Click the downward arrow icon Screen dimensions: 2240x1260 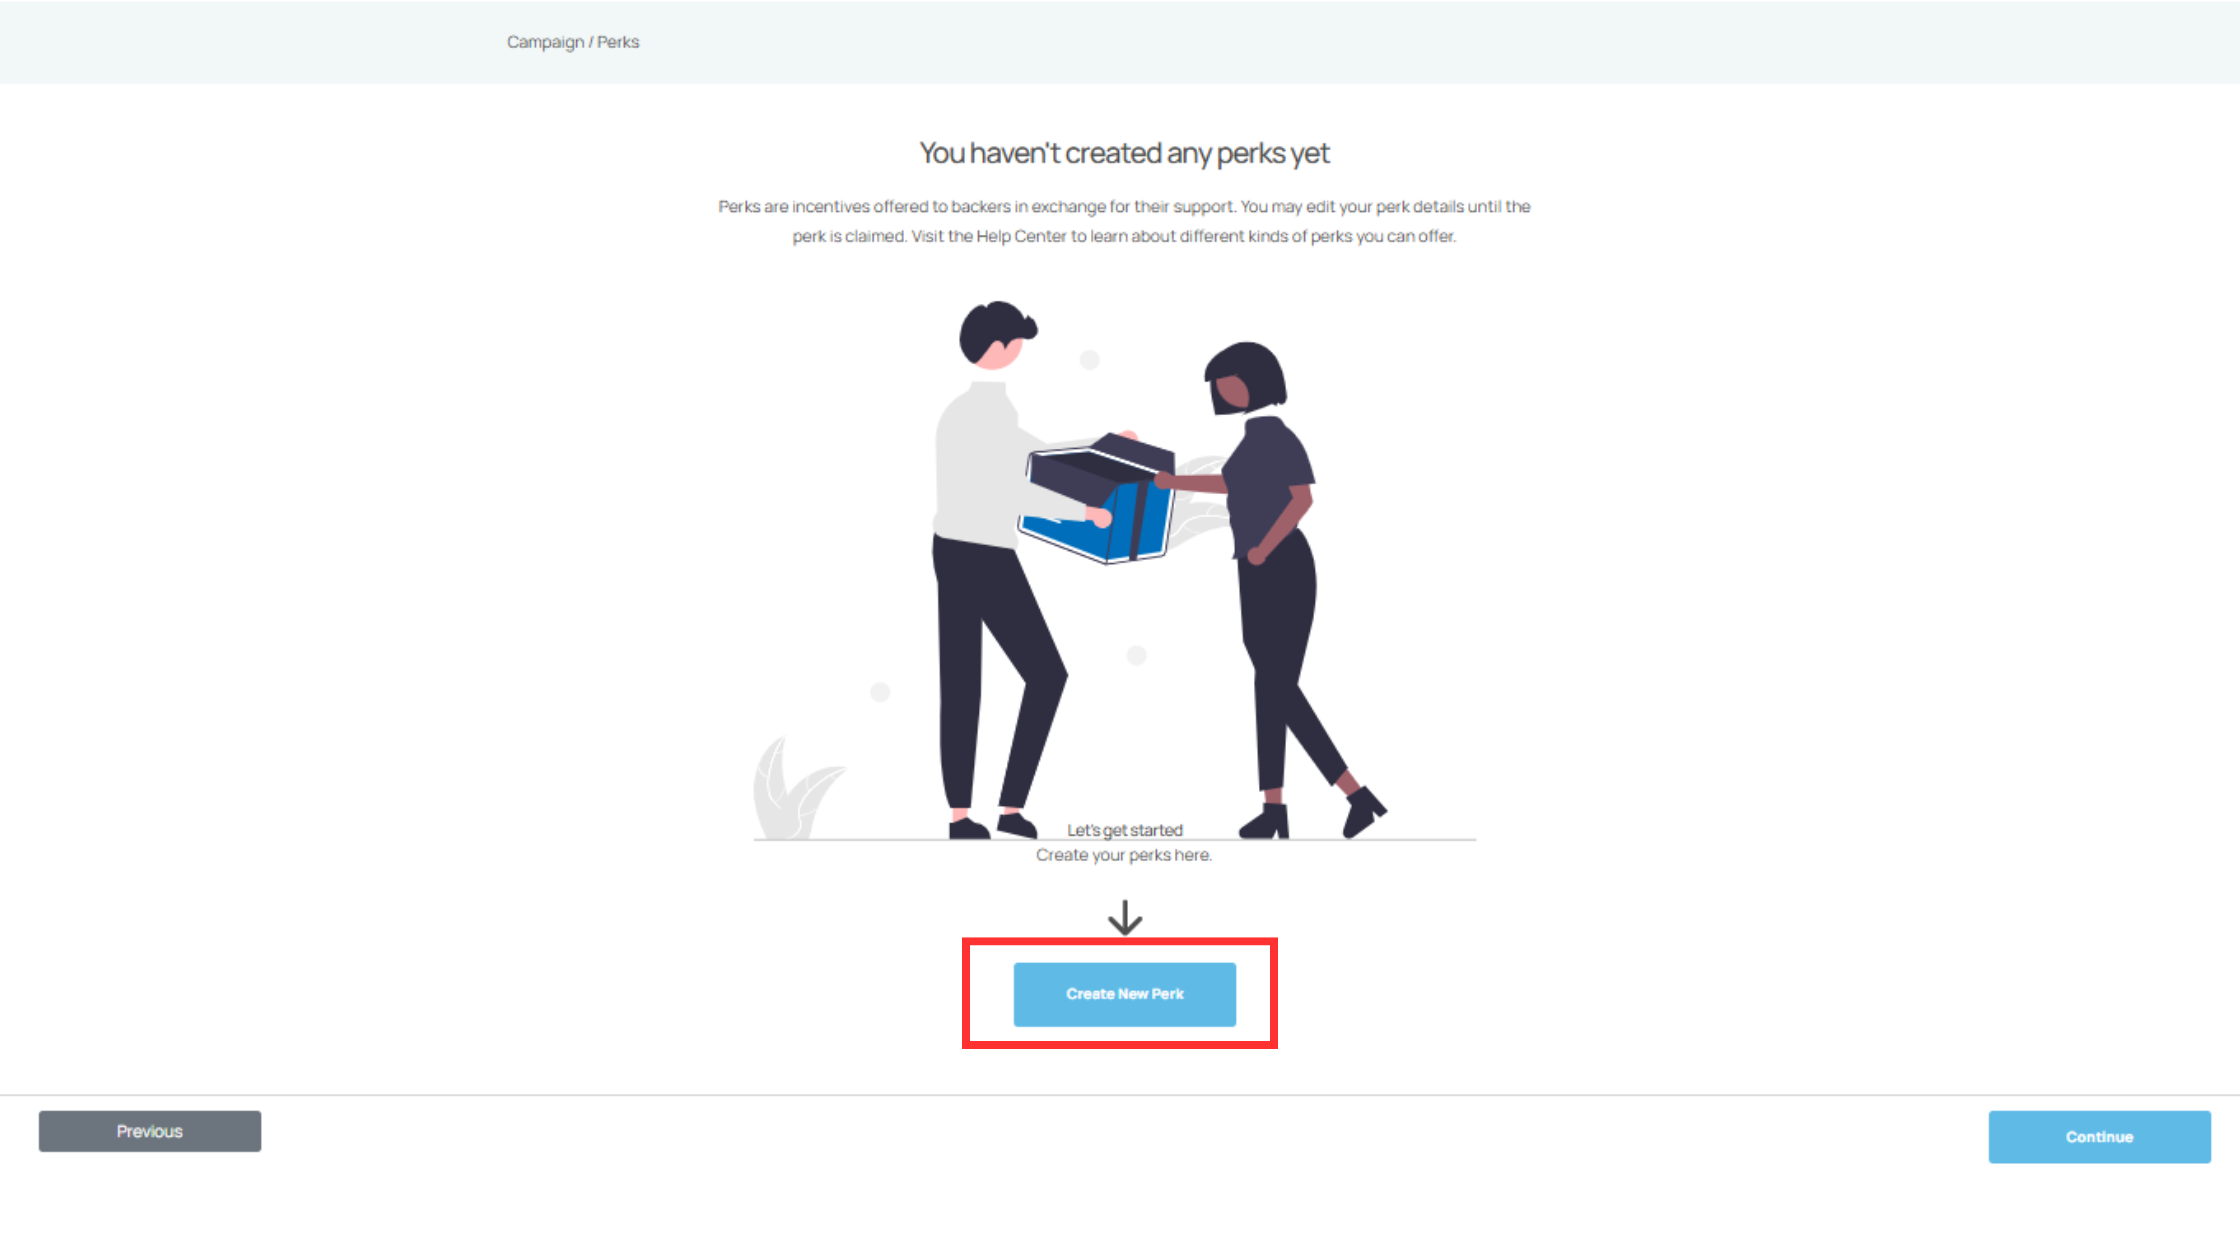pyautogui.click(x=1125, y=917)
